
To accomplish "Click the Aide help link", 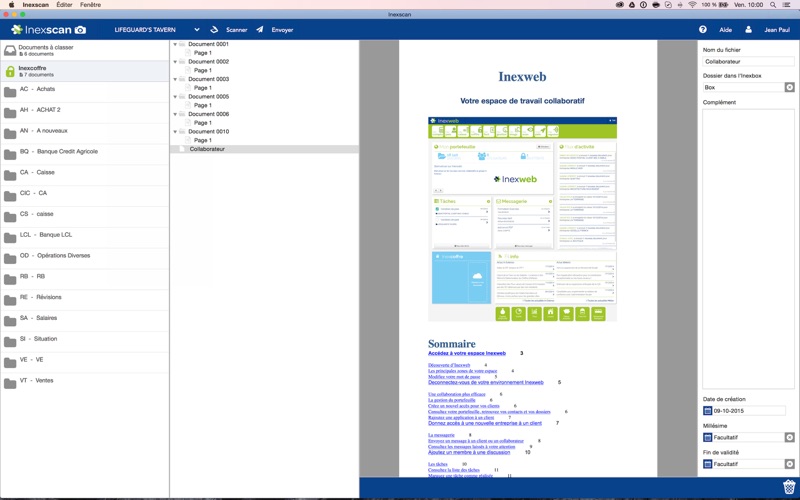I will tap(726, 30).
